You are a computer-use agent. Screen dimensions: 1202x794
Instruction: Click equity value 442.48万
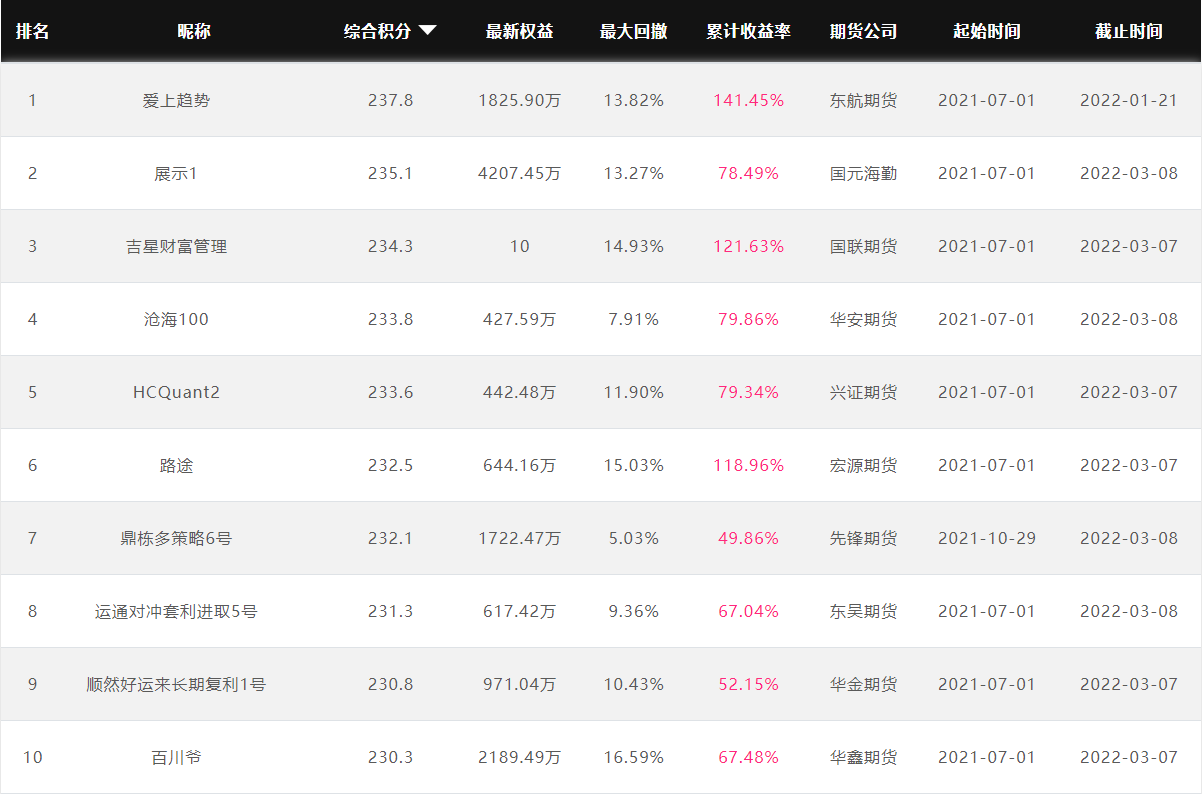(x=520, y=392)
